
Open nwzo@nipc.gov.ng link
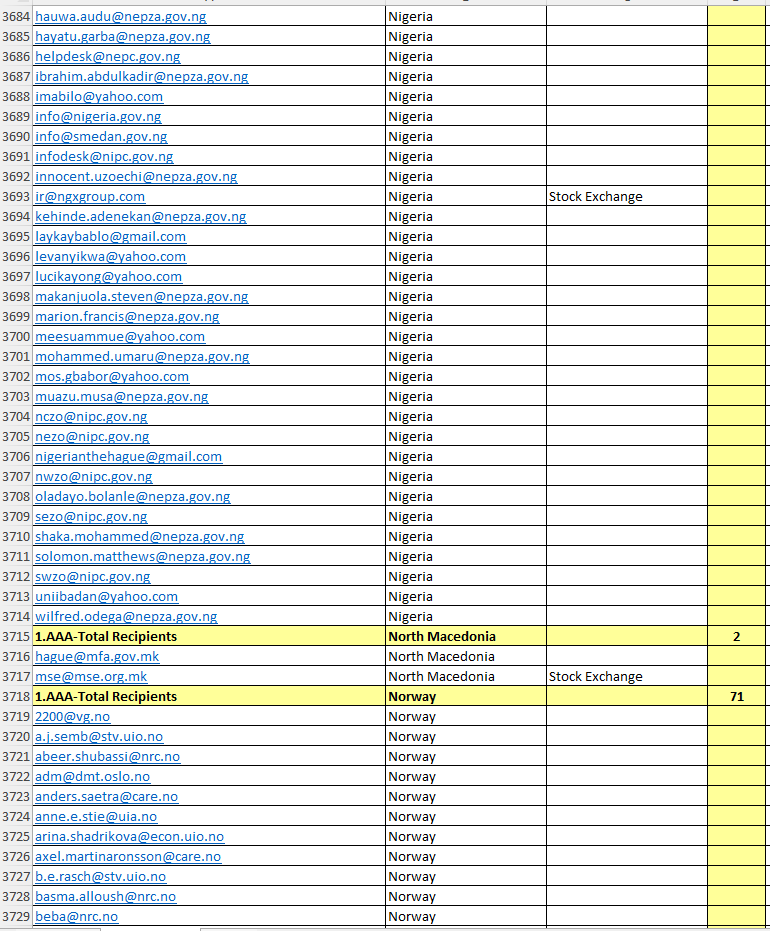pos(93,477)
